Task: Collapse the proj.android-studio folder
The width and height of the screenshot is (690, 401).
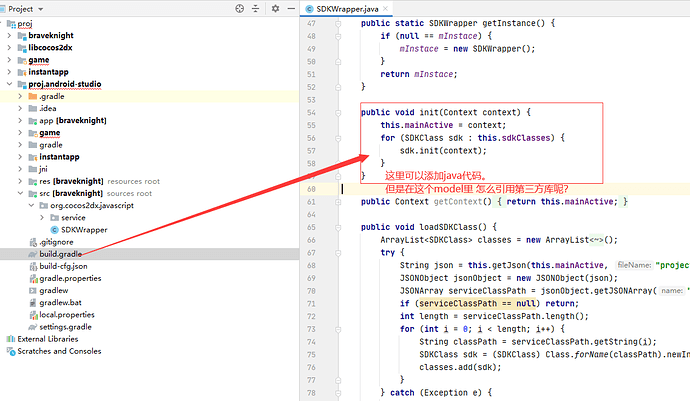Action: (x=9, y=84)
